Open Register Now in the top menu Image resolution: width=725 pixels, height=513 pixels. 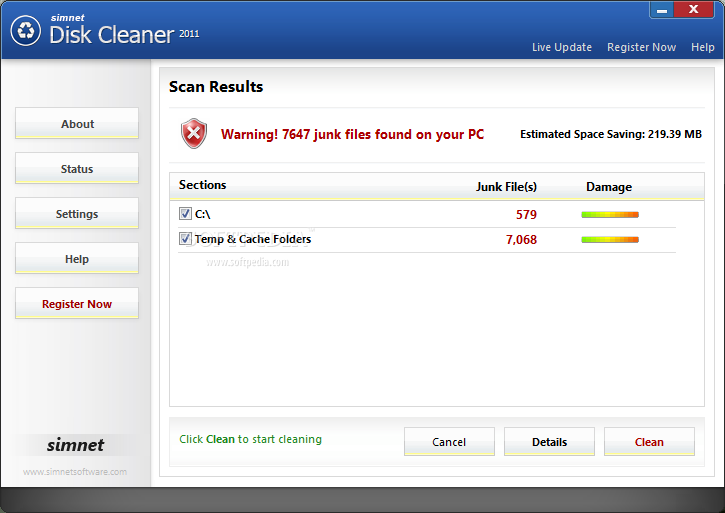(641, 47)
